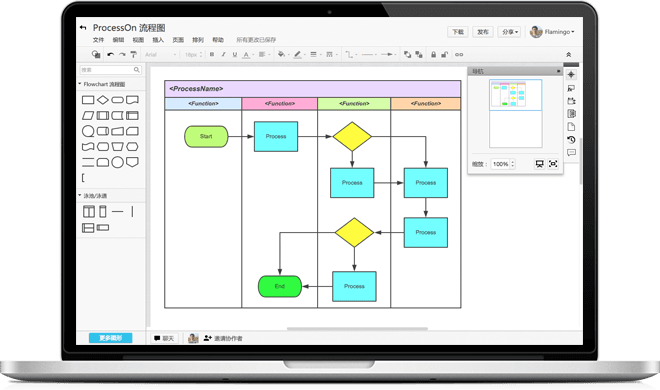Click the 下载 download button
The width and height of the screenshot is (660, 390).
[458, 32]
